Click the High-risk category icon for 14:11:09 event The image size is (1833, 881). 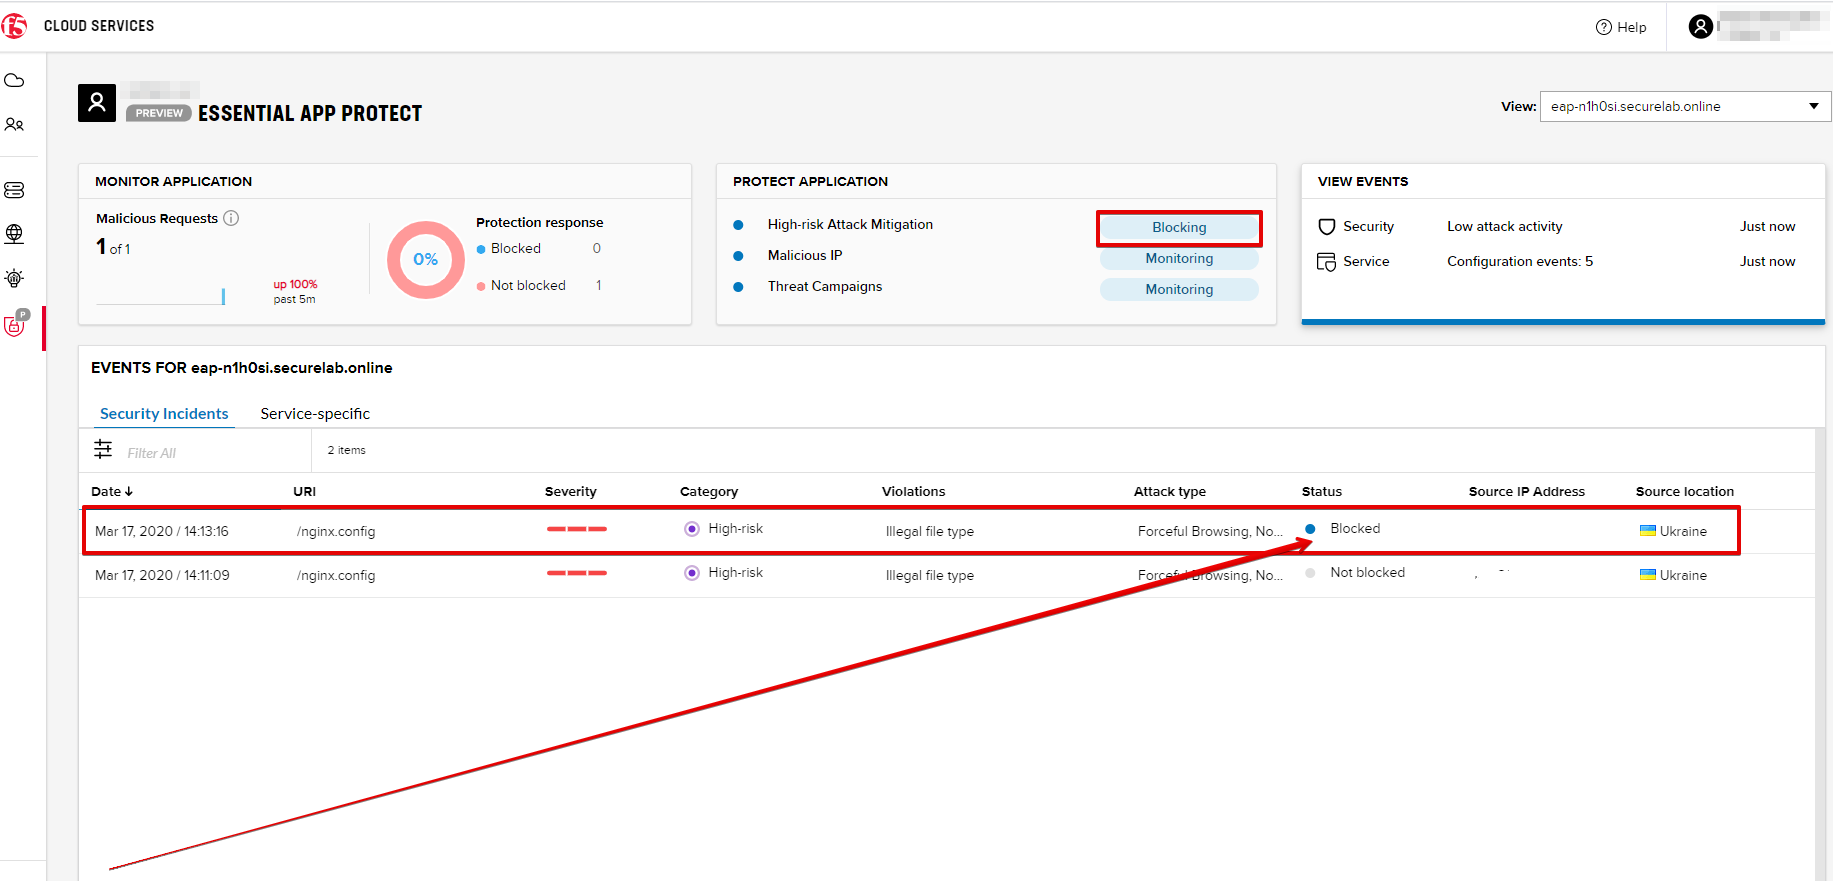(692, 573)
